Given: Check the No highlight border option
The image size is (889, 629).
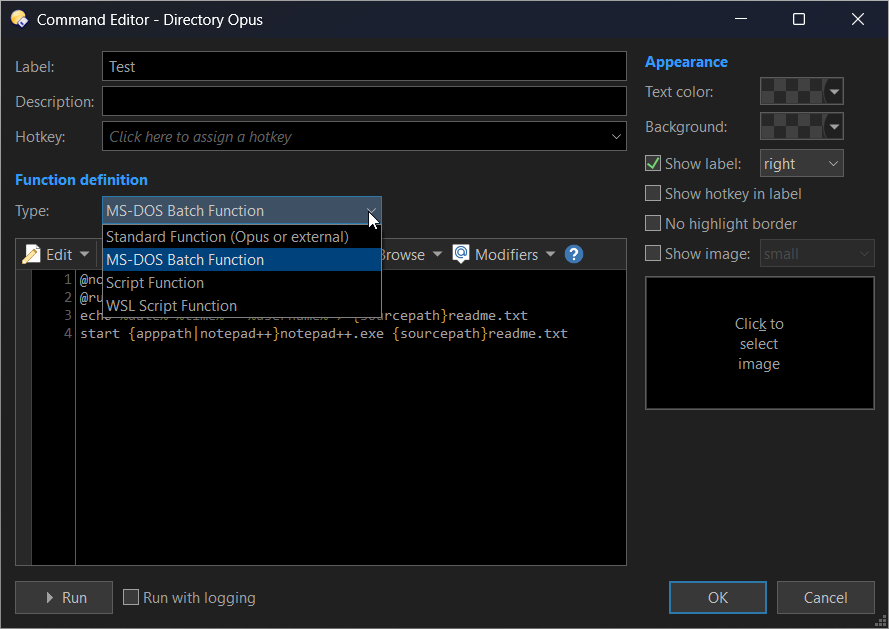Looking at the screenshot, I should pos(653,223).
